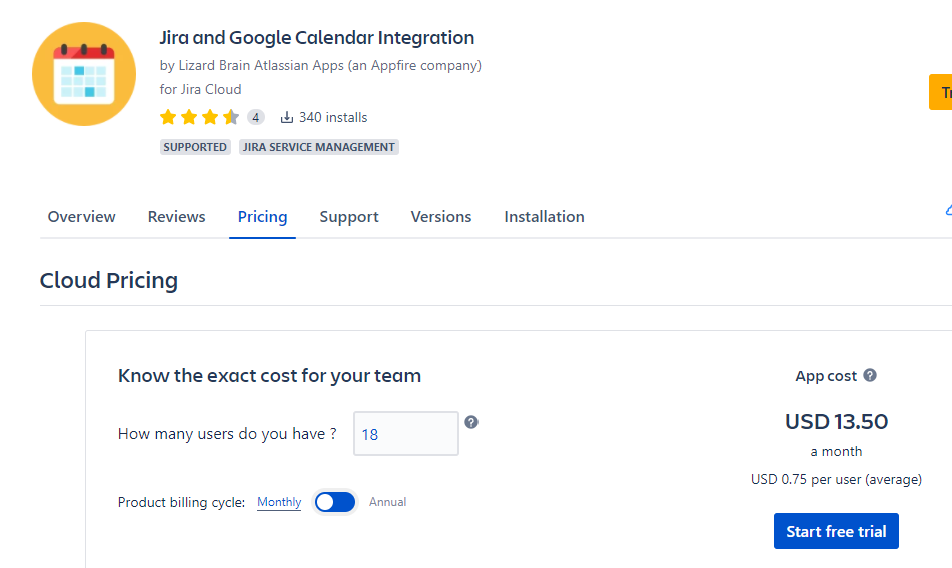The height and width of the screenshot is (568, 952).
Task: Click the SUPPORTED badge
Action: coord(195,147)
